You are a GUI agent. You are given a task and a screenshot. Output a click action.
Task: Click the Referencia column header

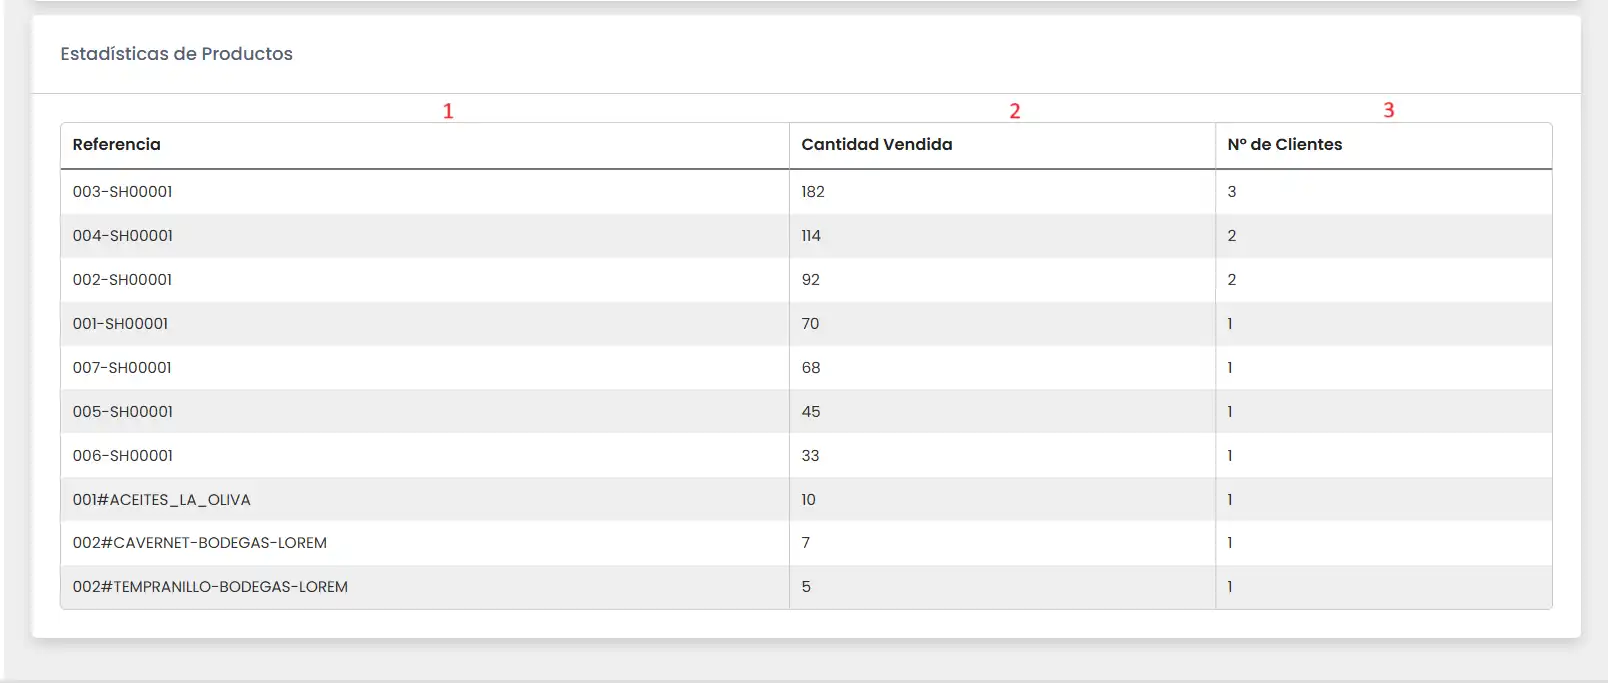point(116,145)
